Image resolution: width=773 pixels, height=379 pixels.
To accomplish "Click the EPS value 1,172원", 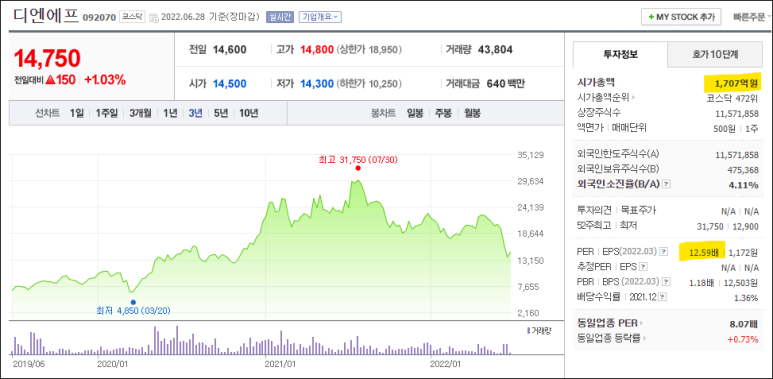I will pyautogui.click(x=743, y=252).
